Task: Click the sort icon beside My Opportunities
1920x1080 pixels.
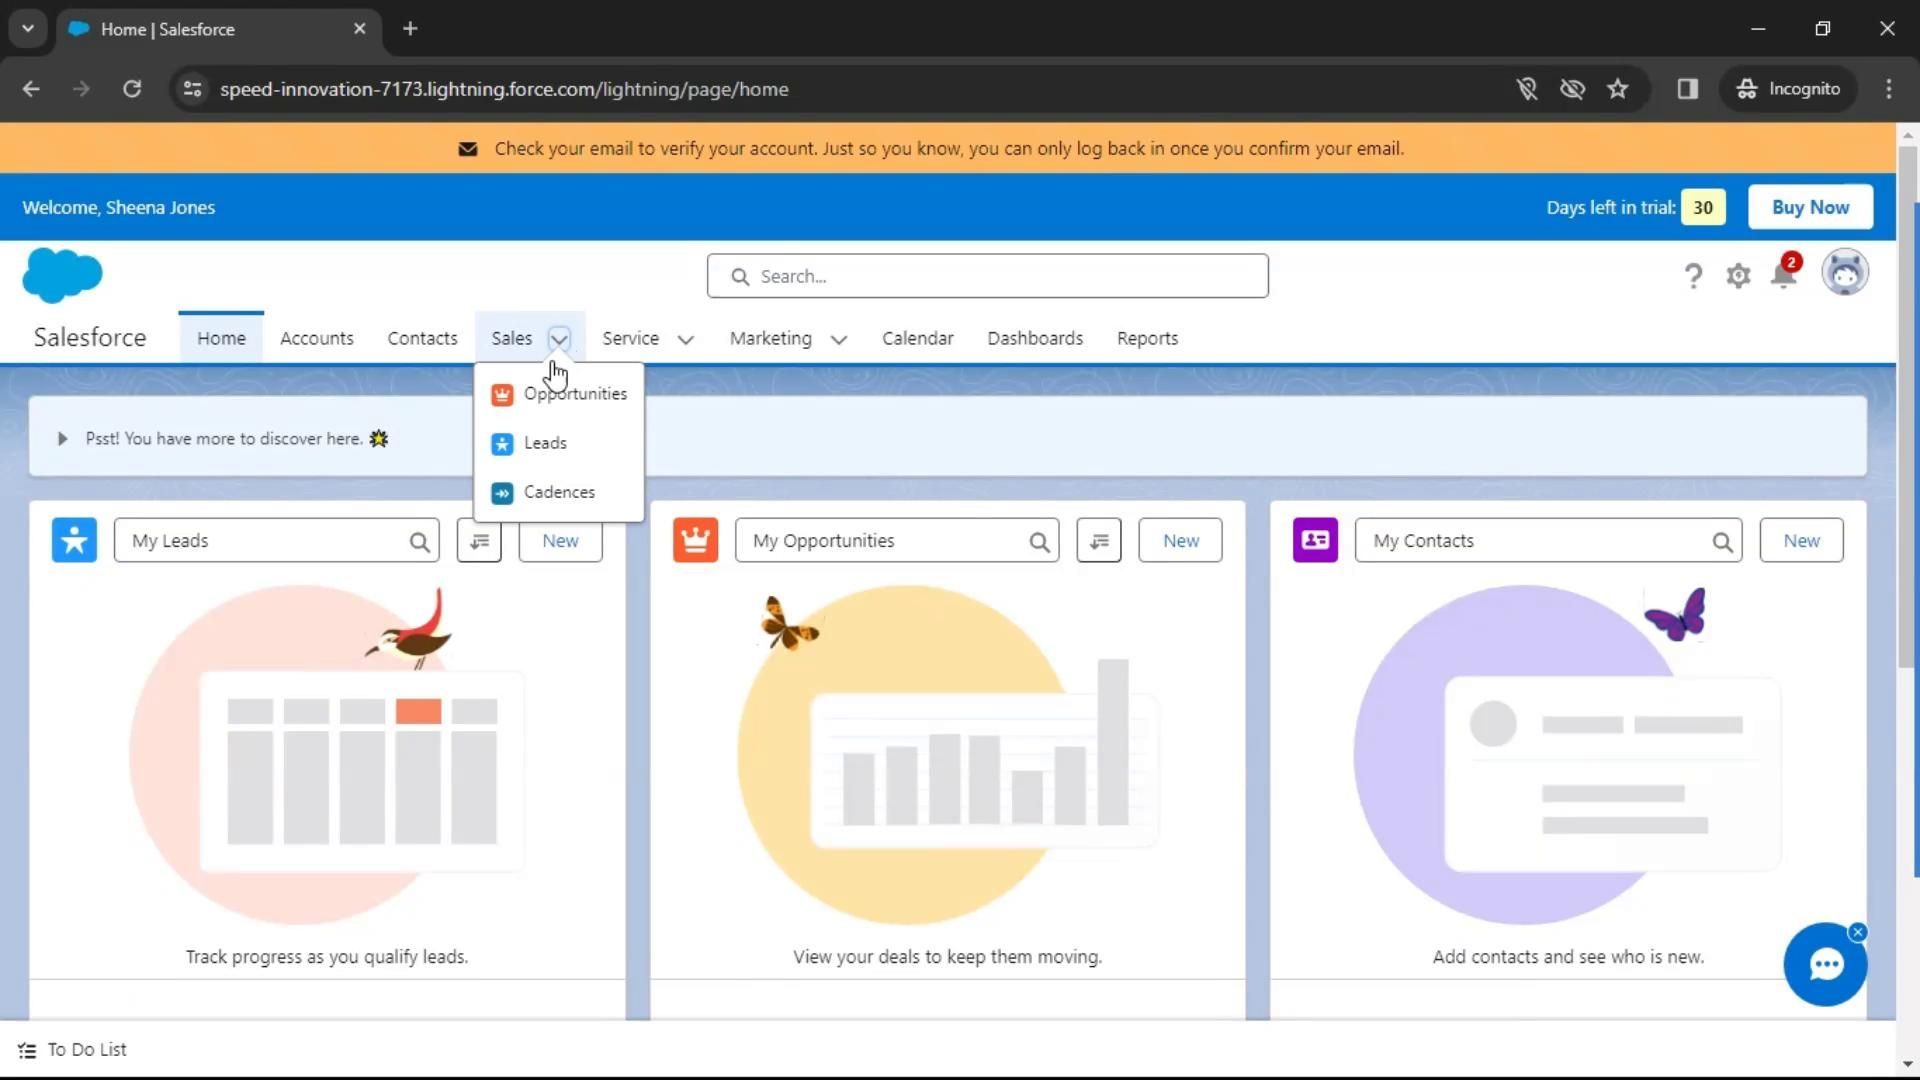Action: point(1098,541)
